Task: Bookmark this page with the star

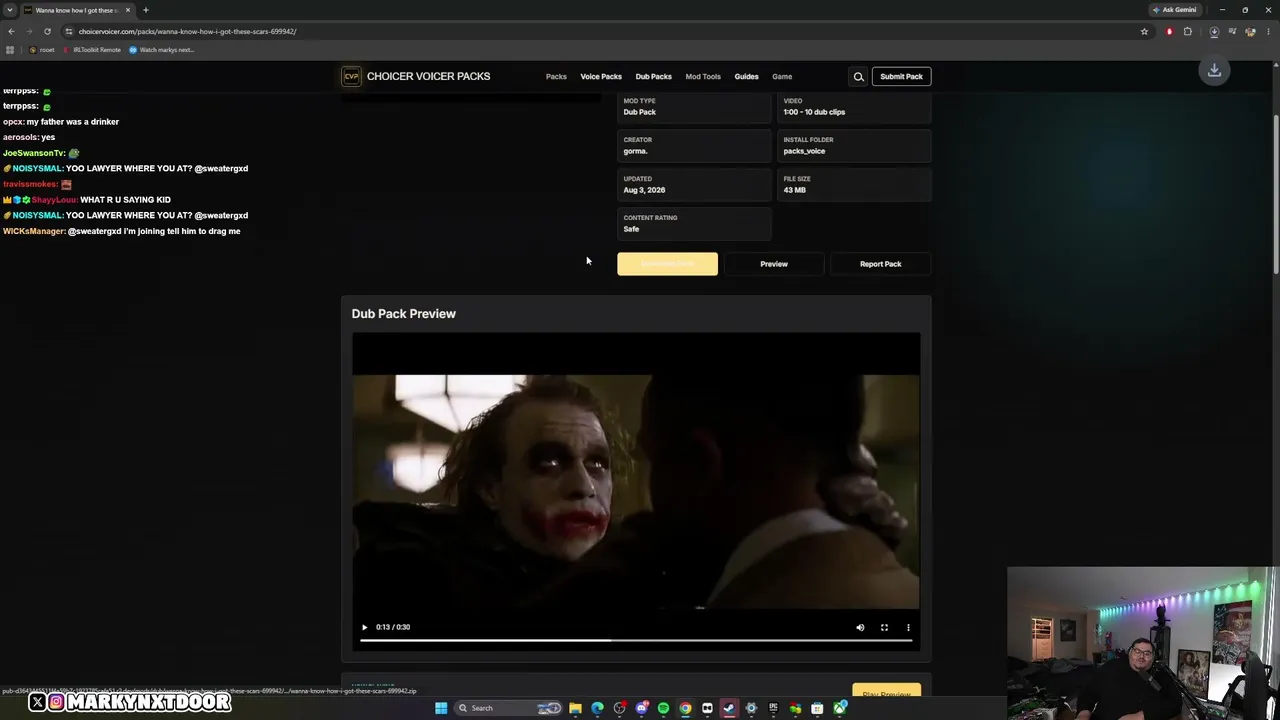Action: (1144, 31)
